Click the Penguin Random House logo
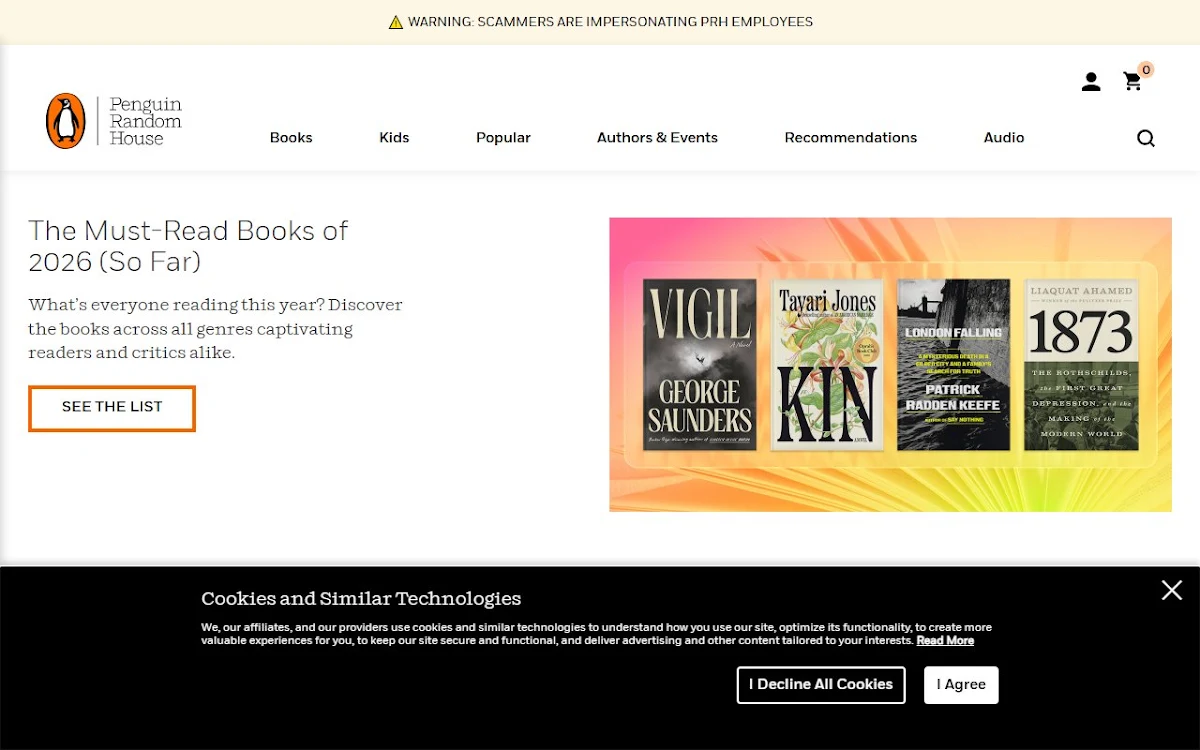Screen dimensions: 1200x750 (114, 121)
